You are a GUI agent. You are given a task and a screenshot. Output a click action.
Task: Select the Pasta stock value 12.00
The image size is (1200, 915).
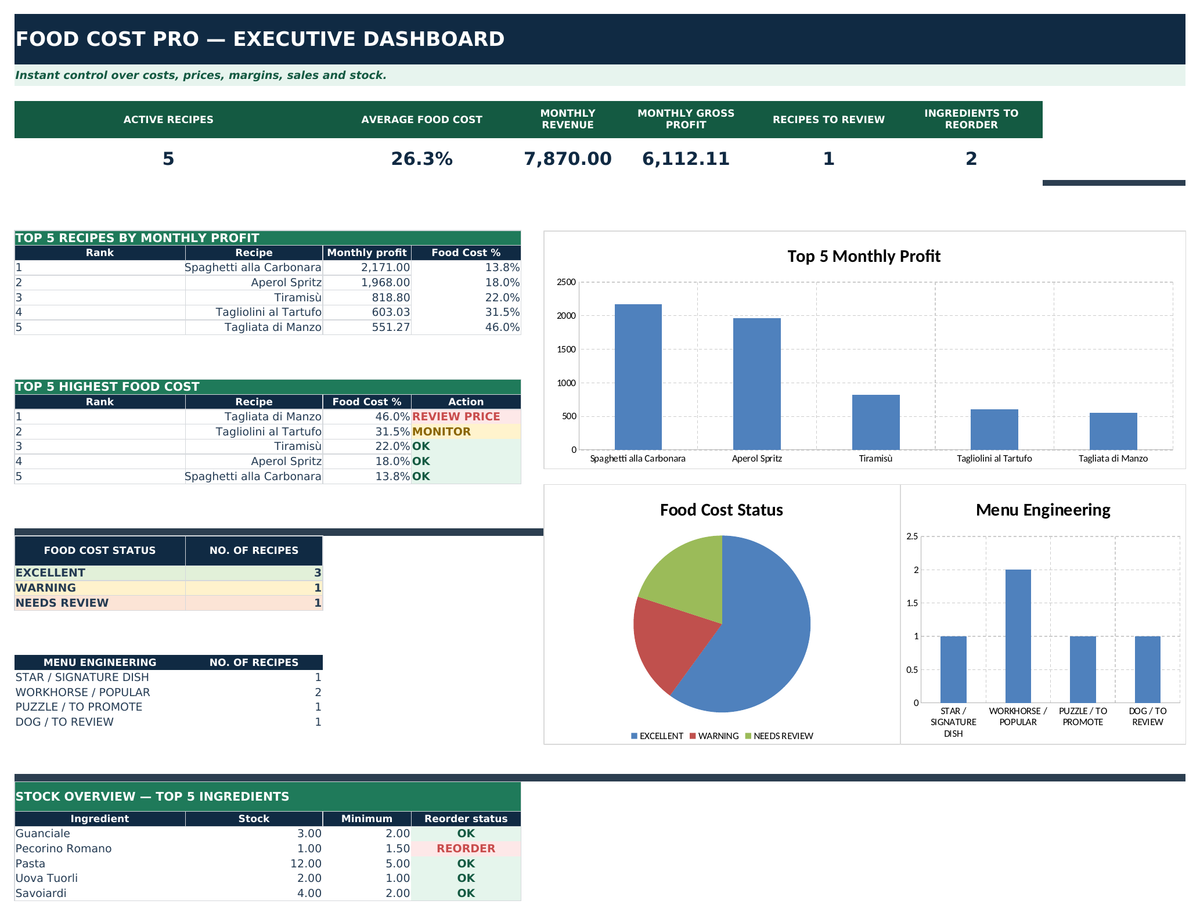[254, 863]
